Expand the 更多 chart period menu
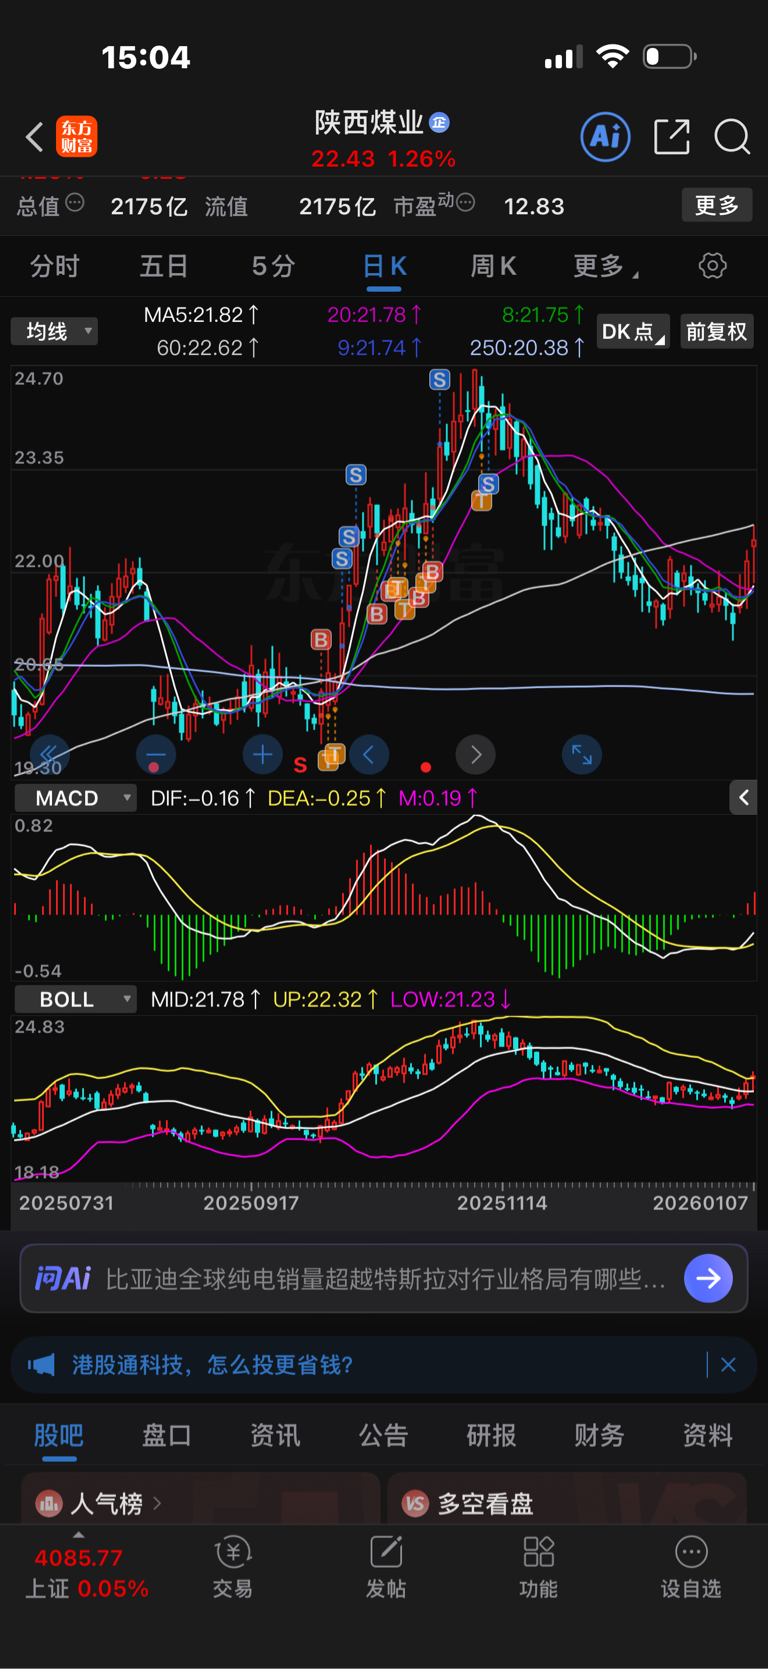768x1669 pixels. pos(605,266)
